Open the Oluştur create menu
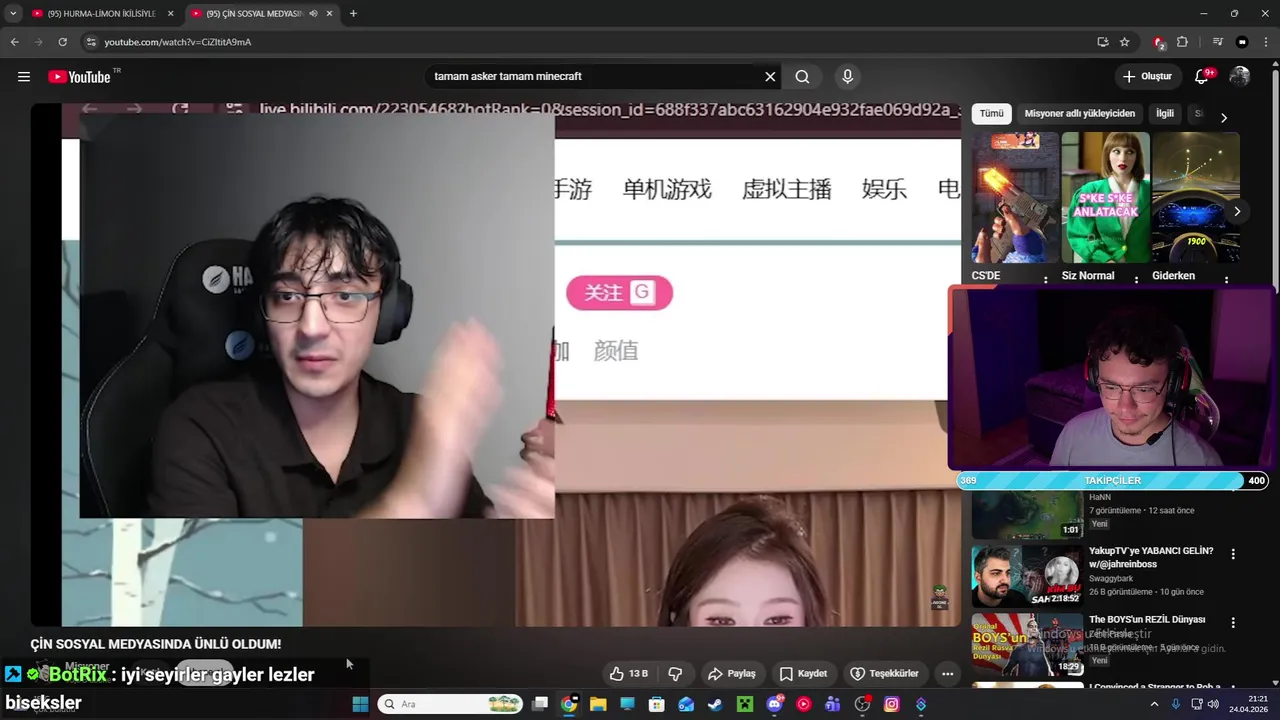 click(1147, 77)
